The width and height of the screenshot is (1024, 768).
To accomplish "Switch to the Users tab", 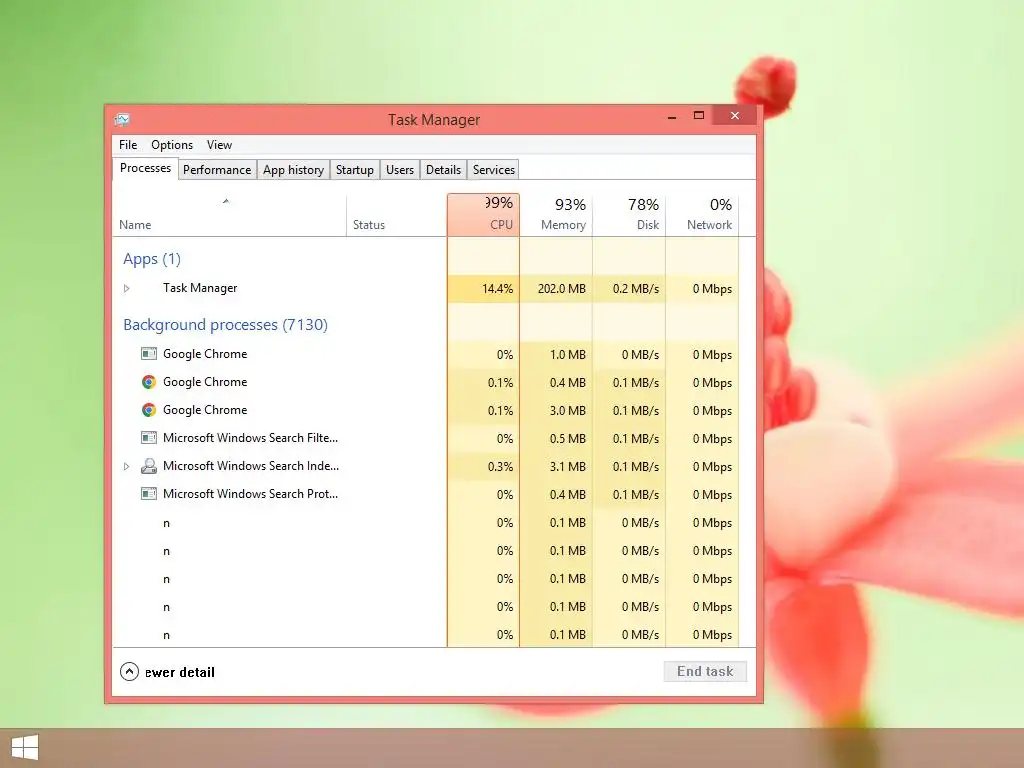I will coord(400,170).
